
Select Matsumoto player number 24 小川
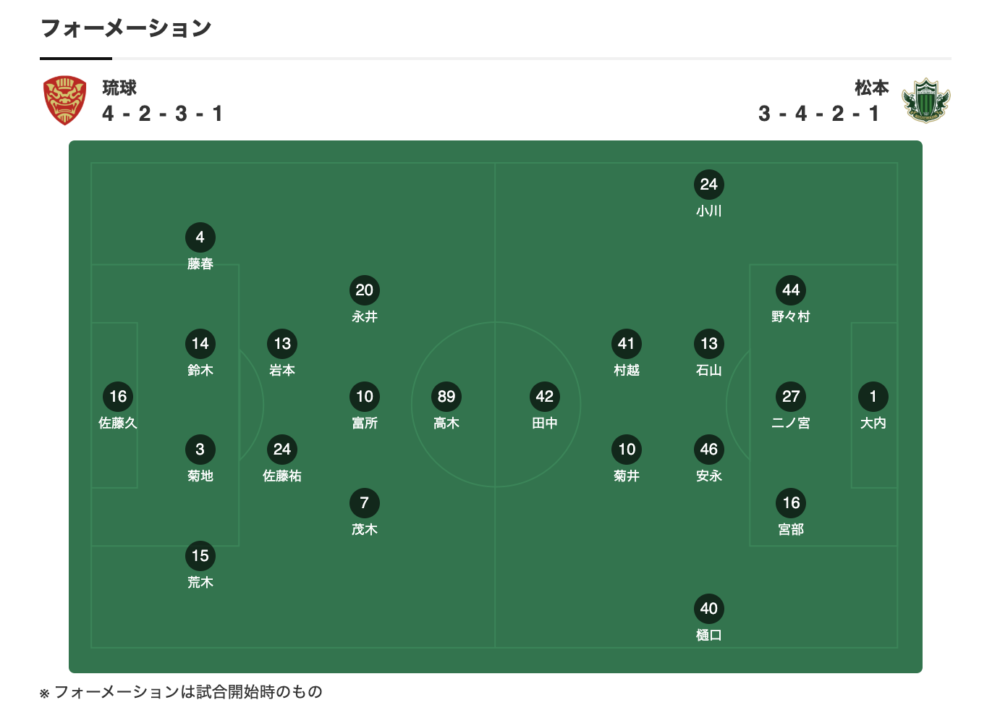coord(709,185)
